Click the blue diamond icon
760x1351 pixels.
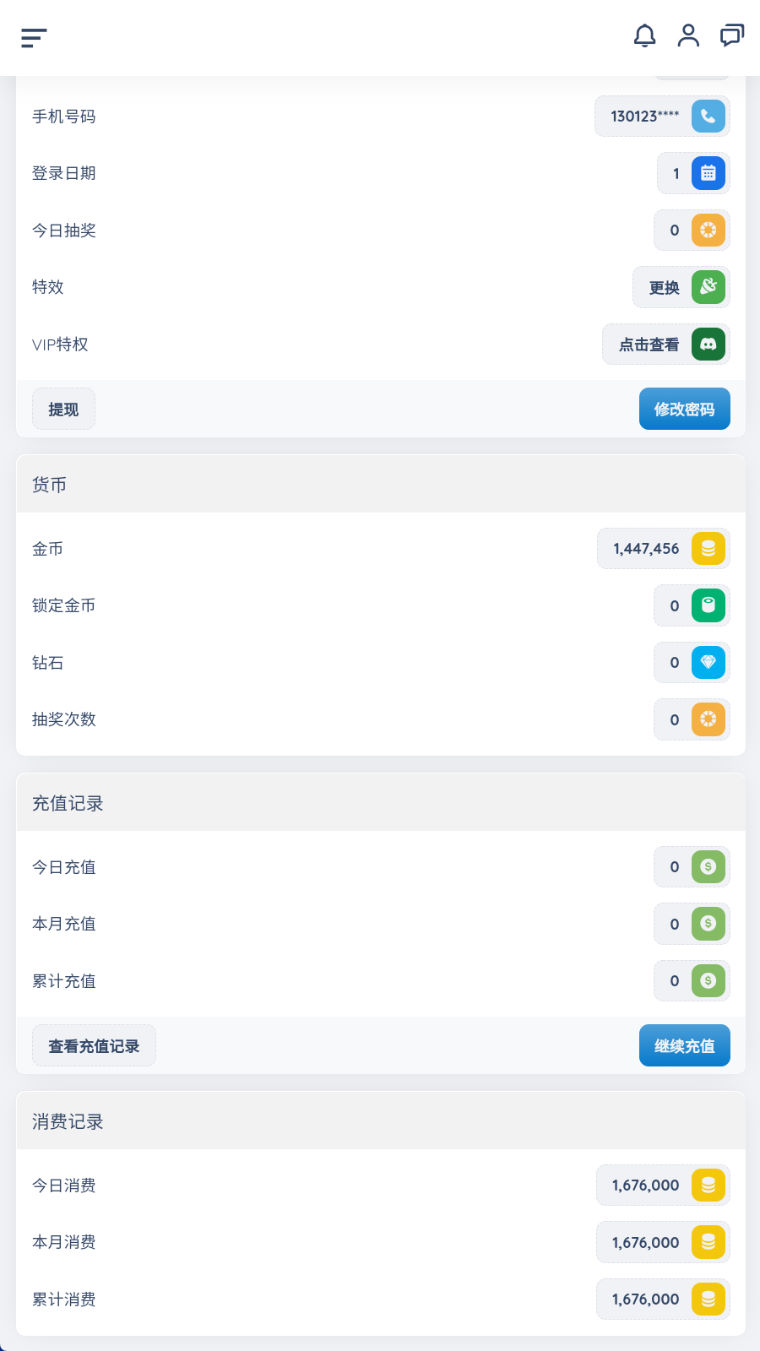708,662
